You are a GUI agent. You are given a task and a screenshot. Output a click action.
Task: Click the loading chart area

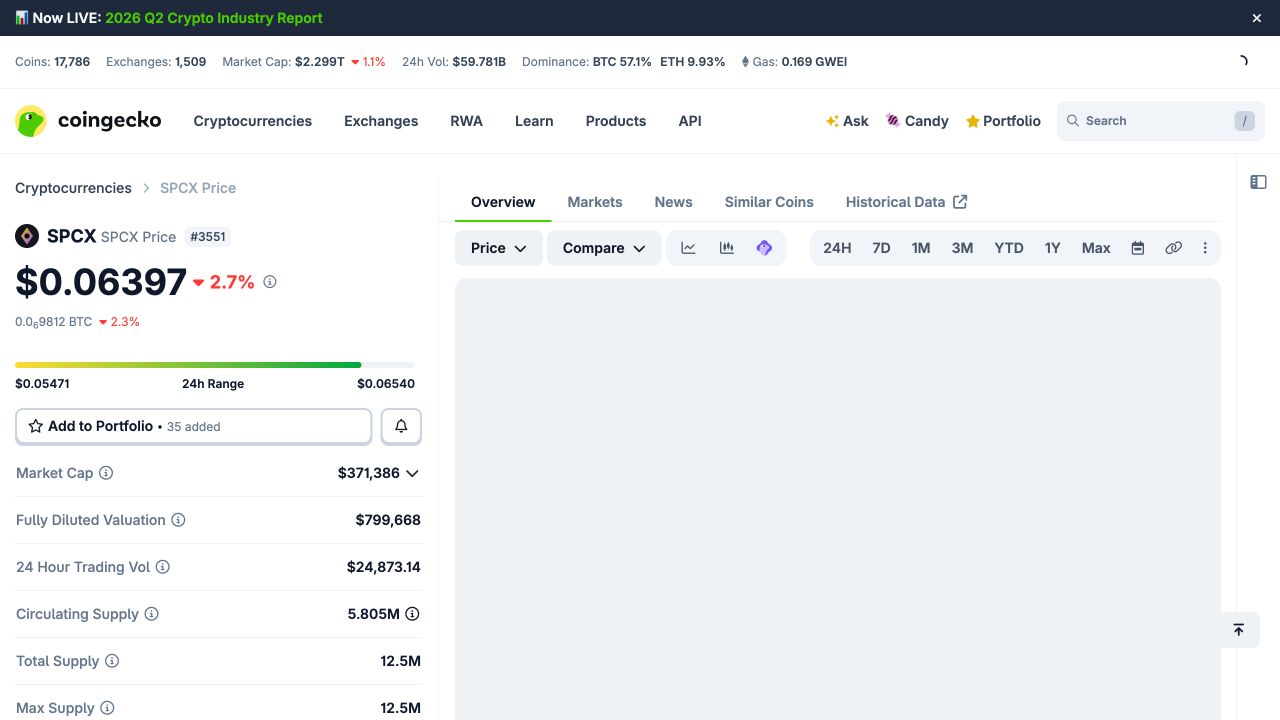tap(838, 499)
